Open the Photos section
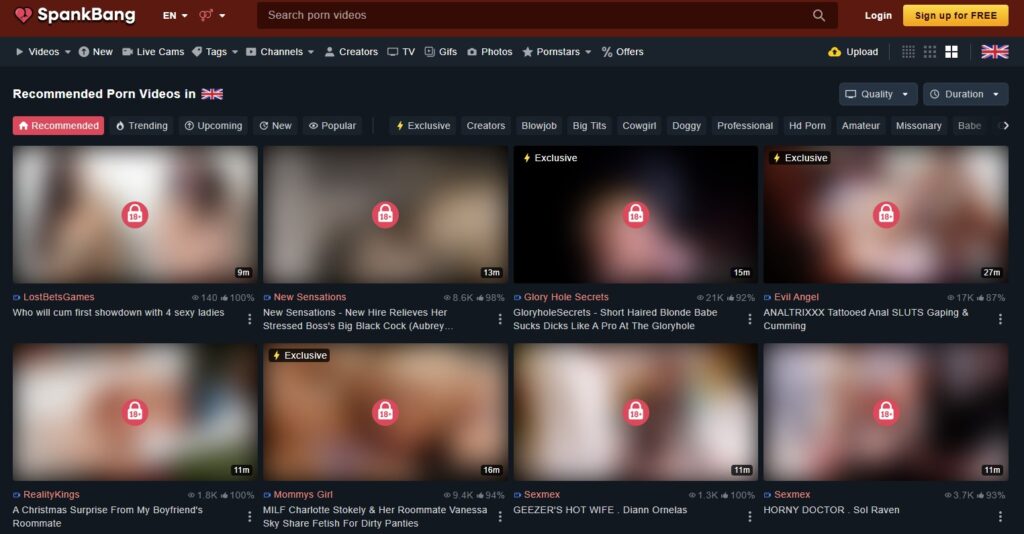The image size is (1024, 534). (x=489, y=52)
